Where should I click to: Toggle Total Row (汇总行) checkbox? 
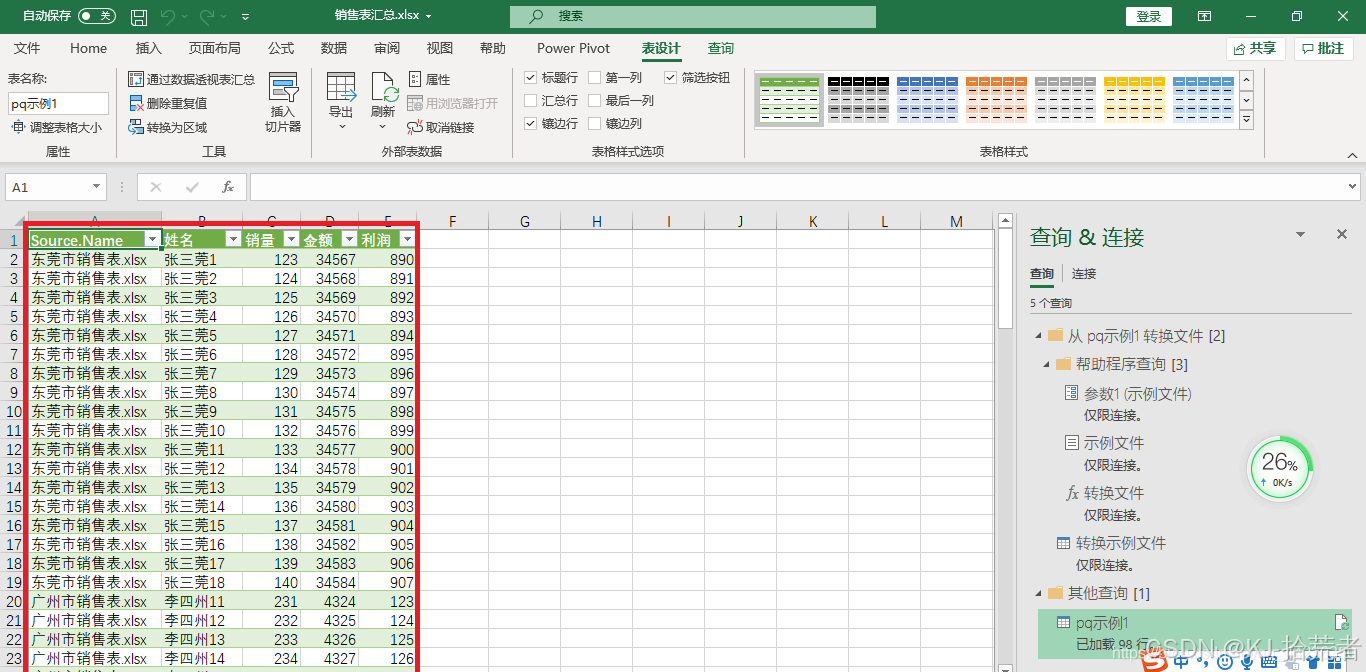pos(531,100)
